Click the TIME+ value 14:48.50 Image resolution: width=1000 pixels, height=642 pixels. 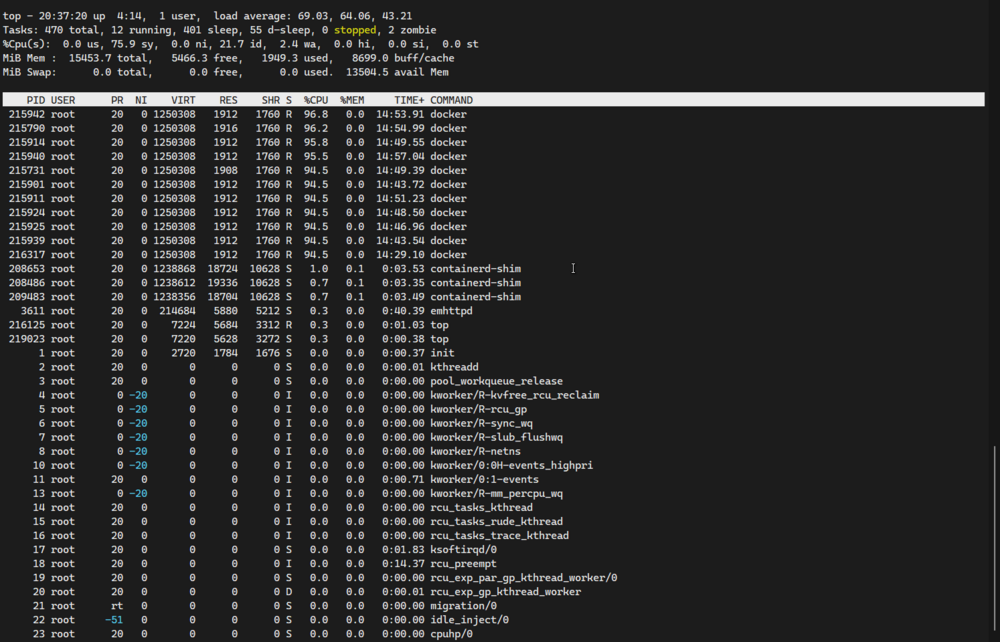point(400,212)
